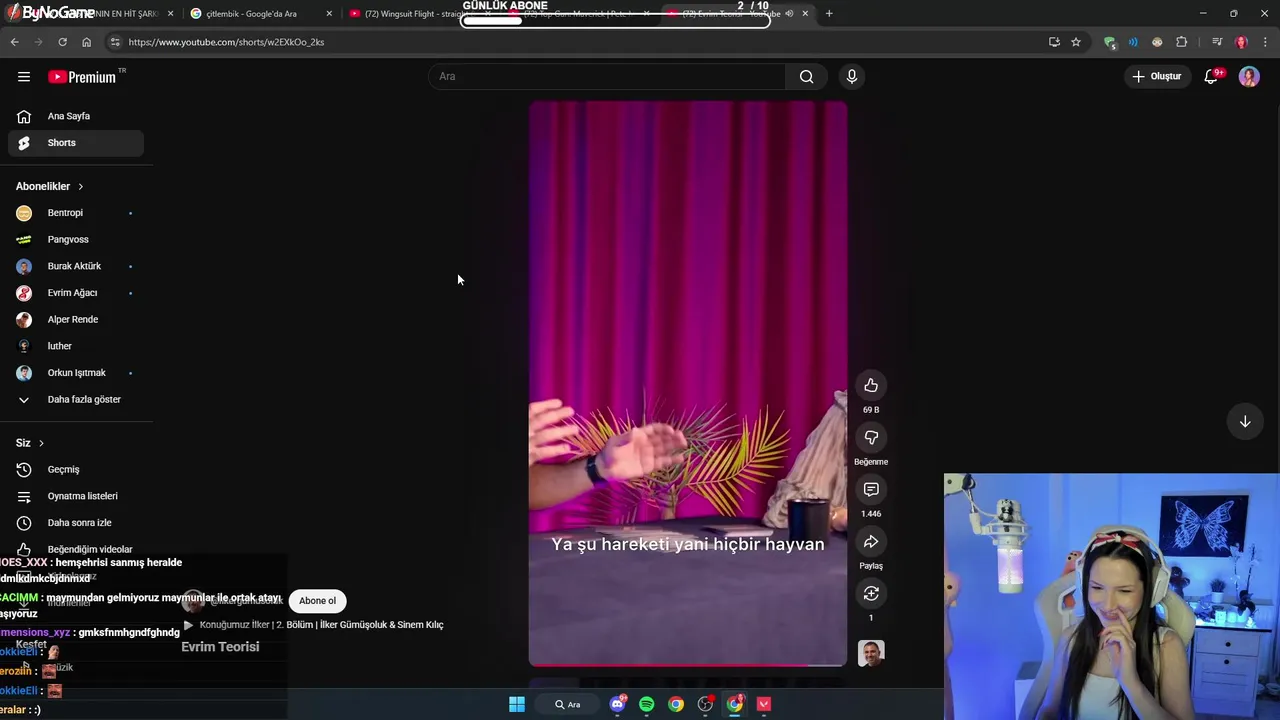The image size is (1280, 720).
Task: Open the channel avatar beside the Short
Action: click(x=871, y=653)
